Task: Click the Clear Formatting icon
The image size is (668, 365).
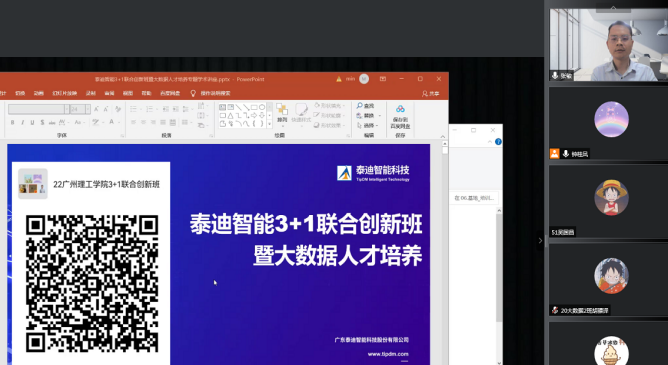Action: click(x=118, y=109)
